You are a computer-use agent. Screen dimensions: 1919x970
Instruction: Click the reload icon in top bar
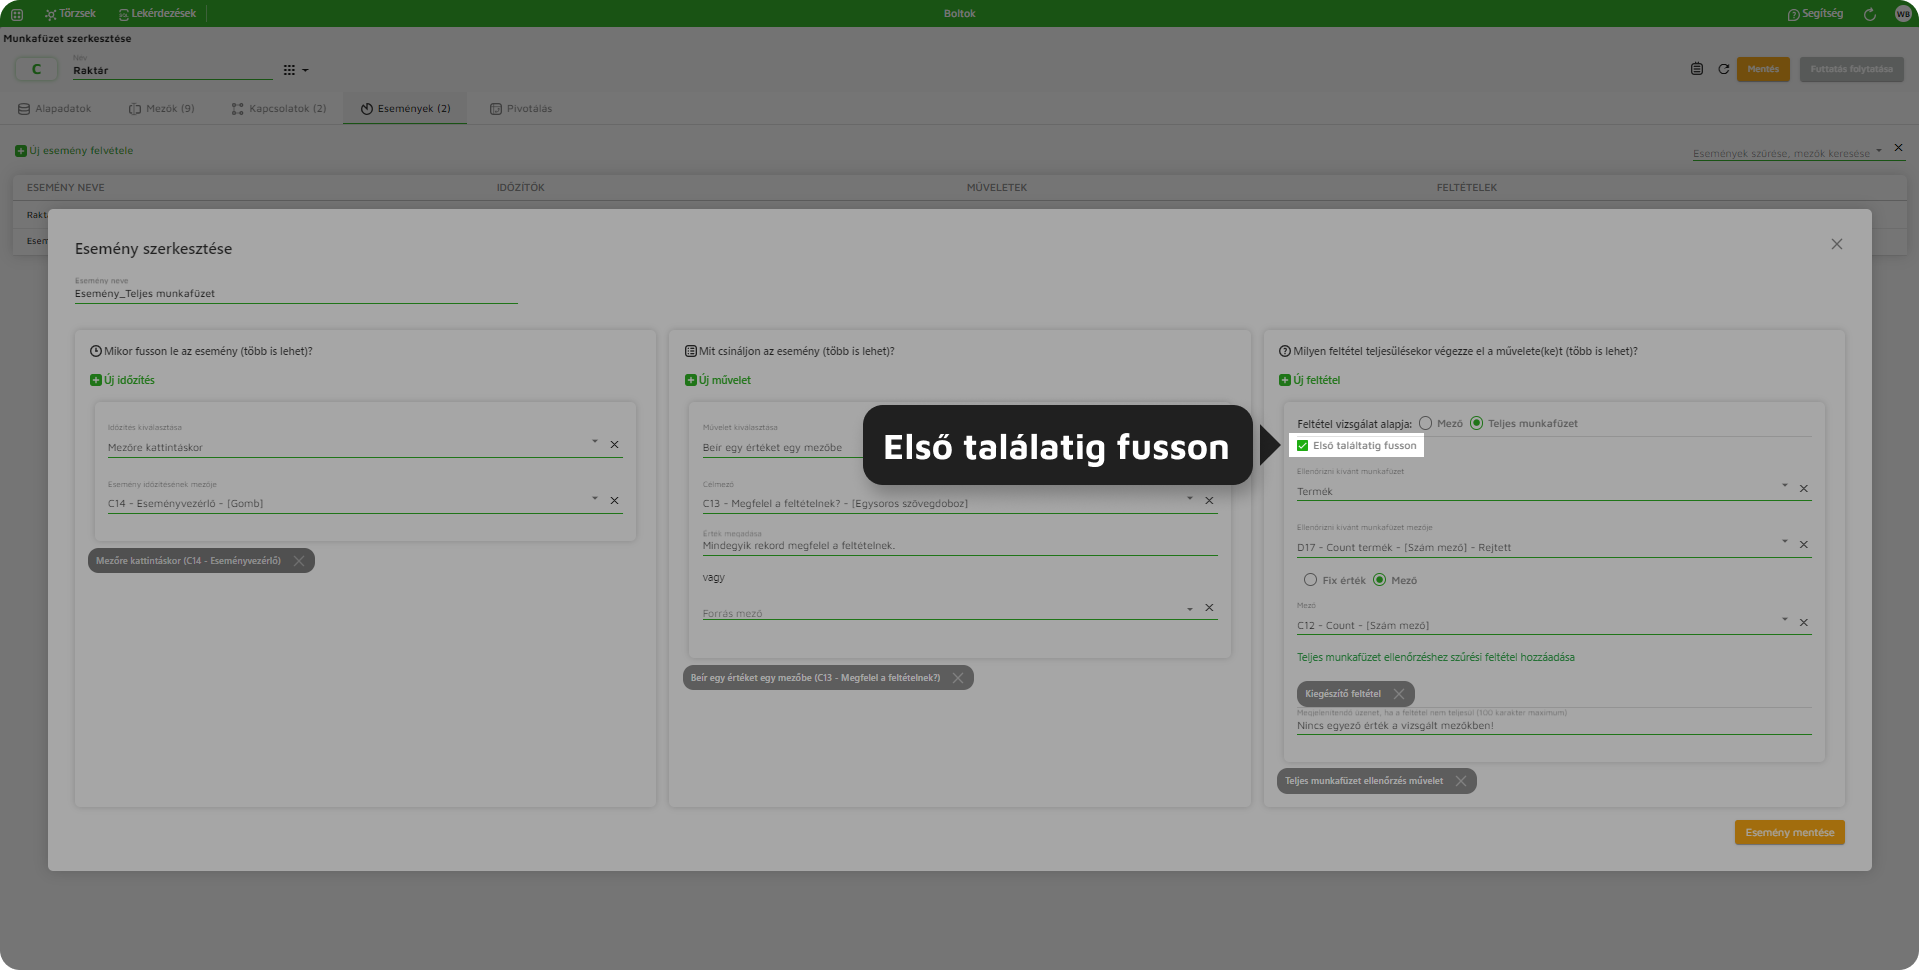point(1870,14)
